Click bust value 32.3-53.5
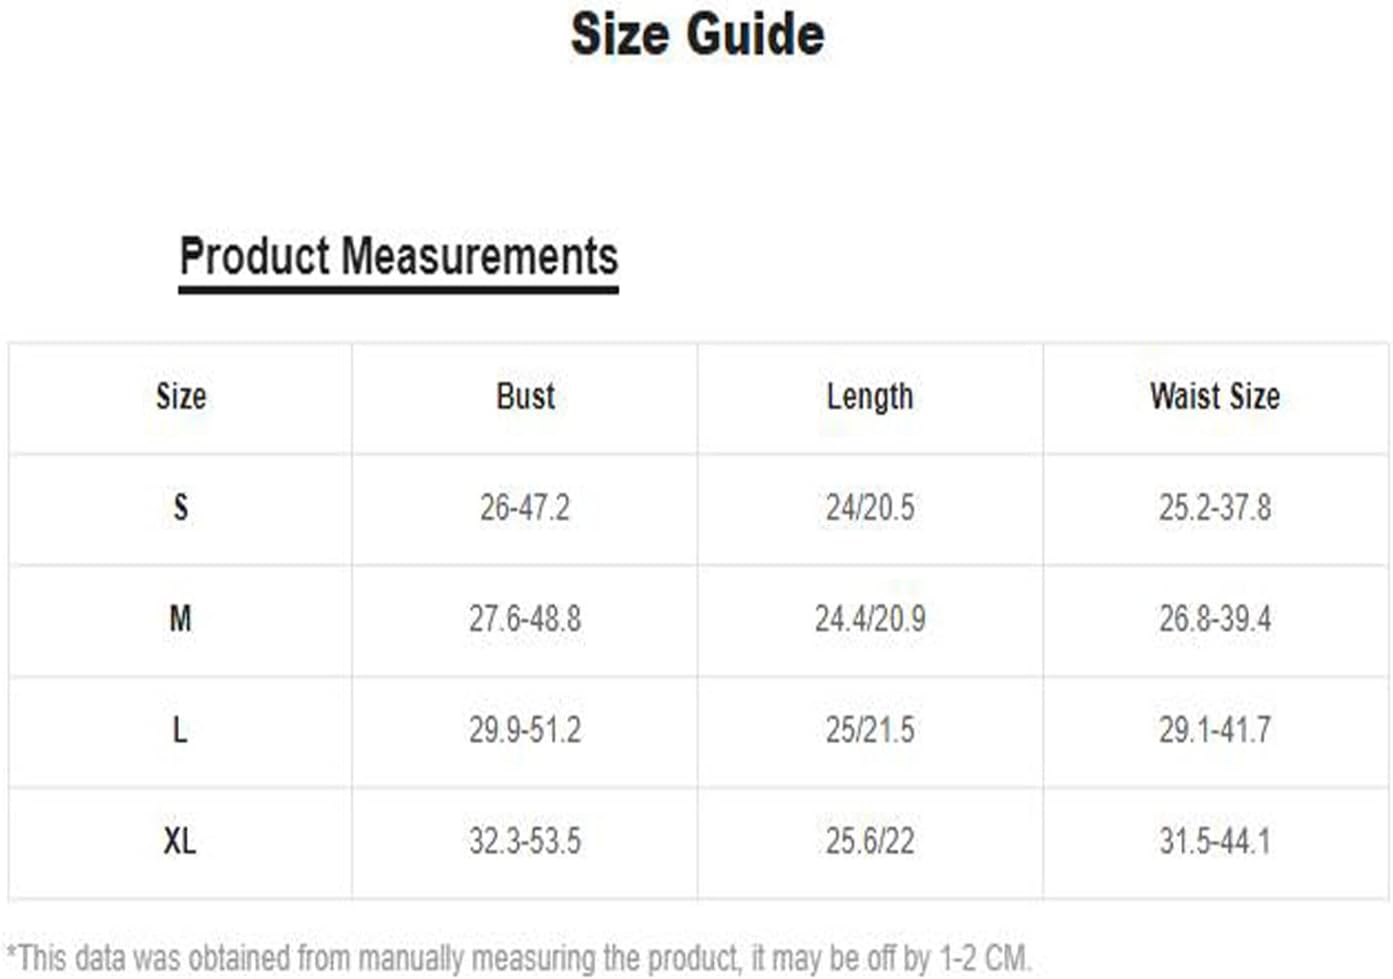 pos(525,841)
